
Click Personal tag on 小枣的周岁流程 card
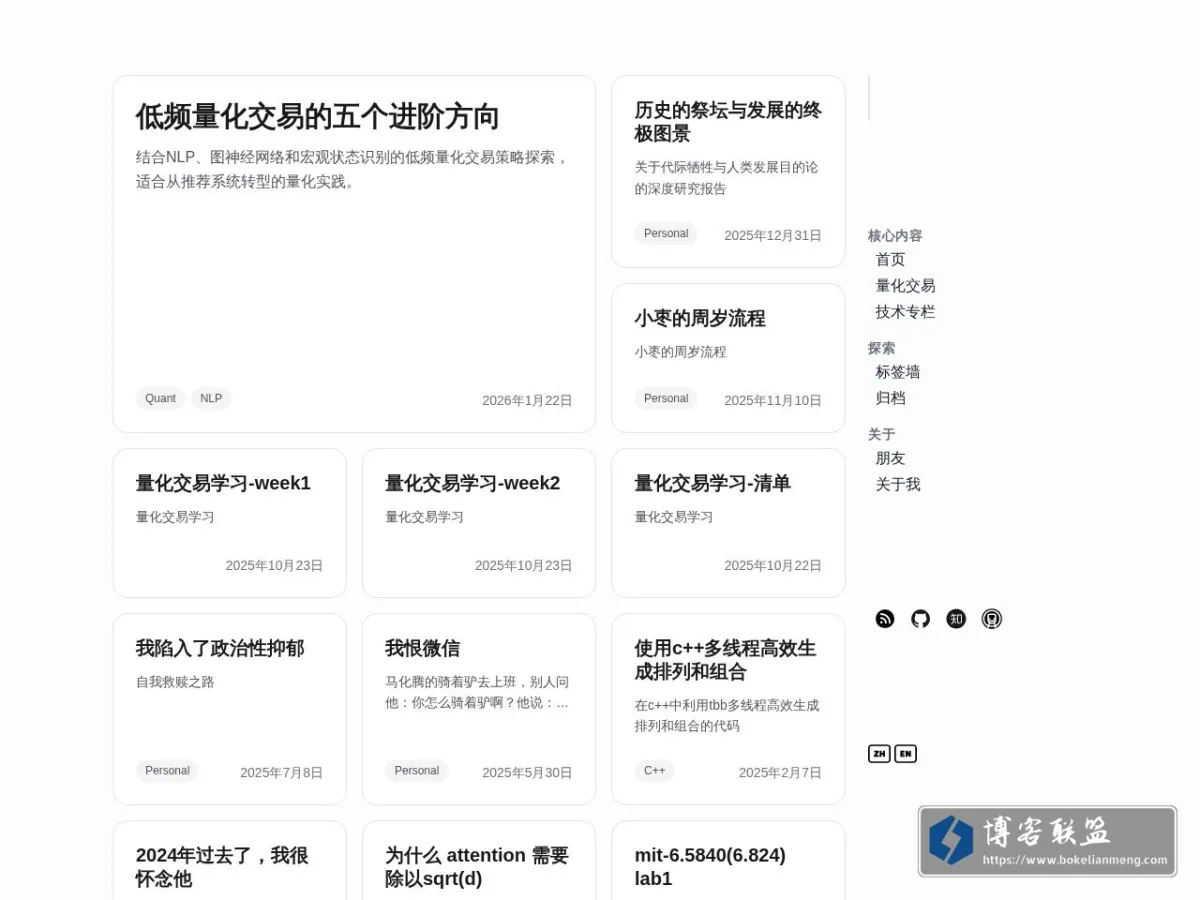coord(666,399)
